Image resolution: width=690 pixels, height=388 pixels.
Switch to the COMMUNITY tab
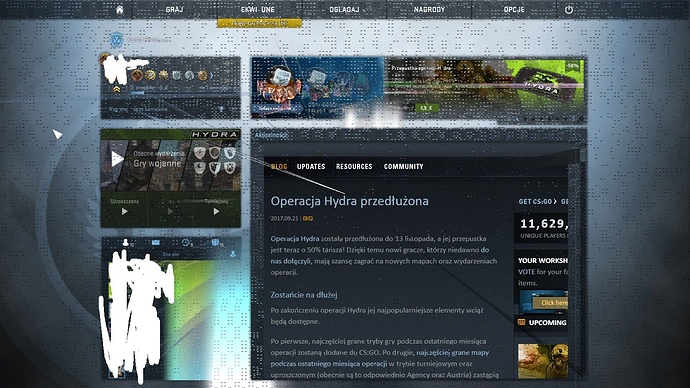(403, 166)
